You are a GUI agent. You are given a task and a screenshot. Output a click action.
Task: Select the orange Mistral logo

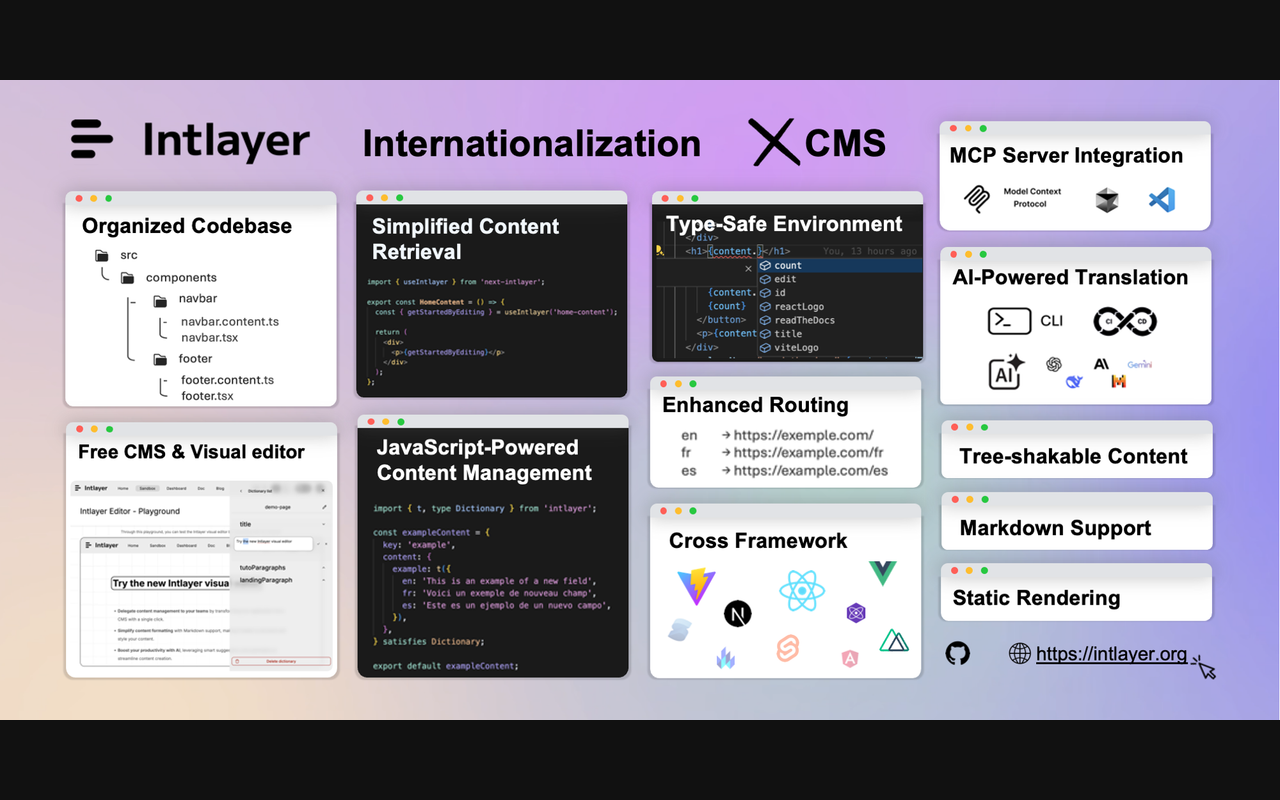click(1119, 381)
